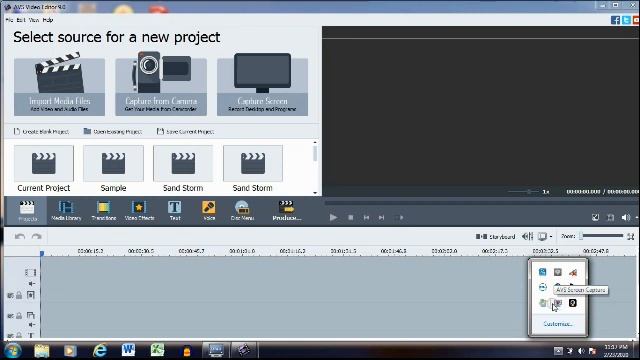Open the preview display dropdown arrow

click(551, 236)
